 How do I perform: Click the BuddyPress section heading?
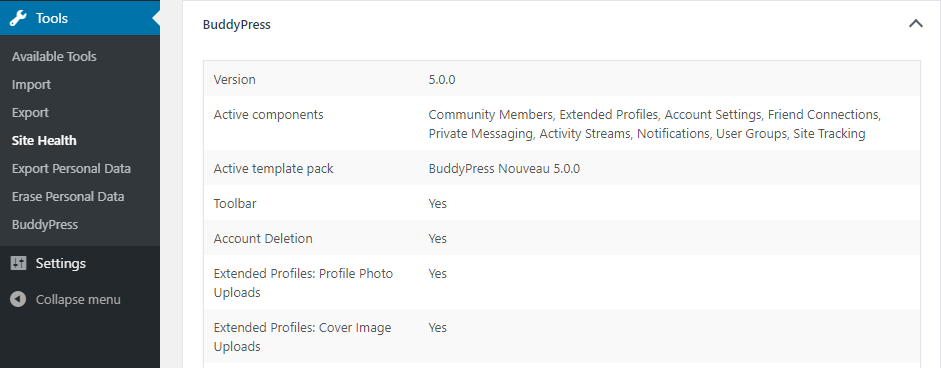[x=236, y=25]
